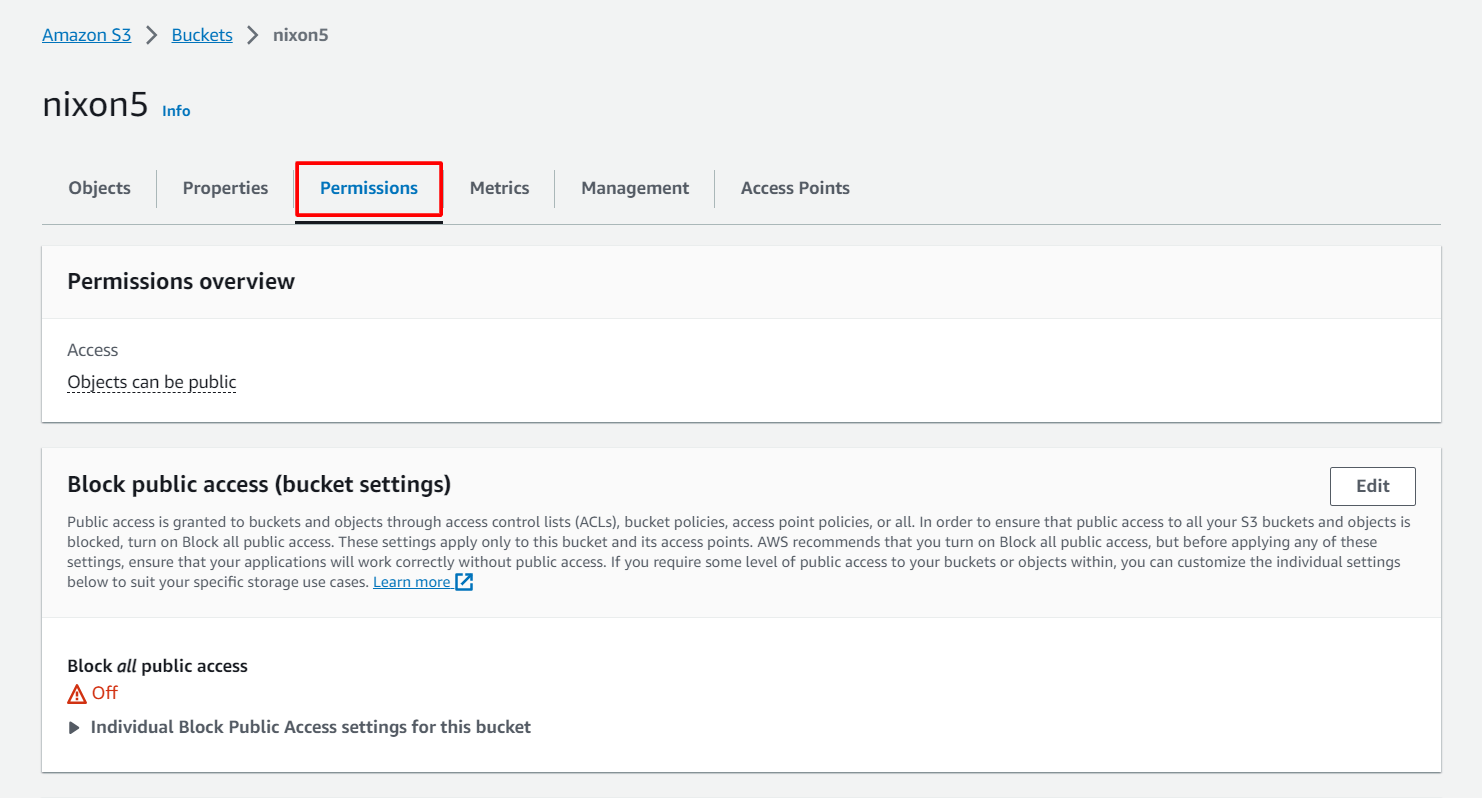The height and width of the screenshot is (798, 1482).
Task: Go to the Metrics tab
Action: click(499, 188)
